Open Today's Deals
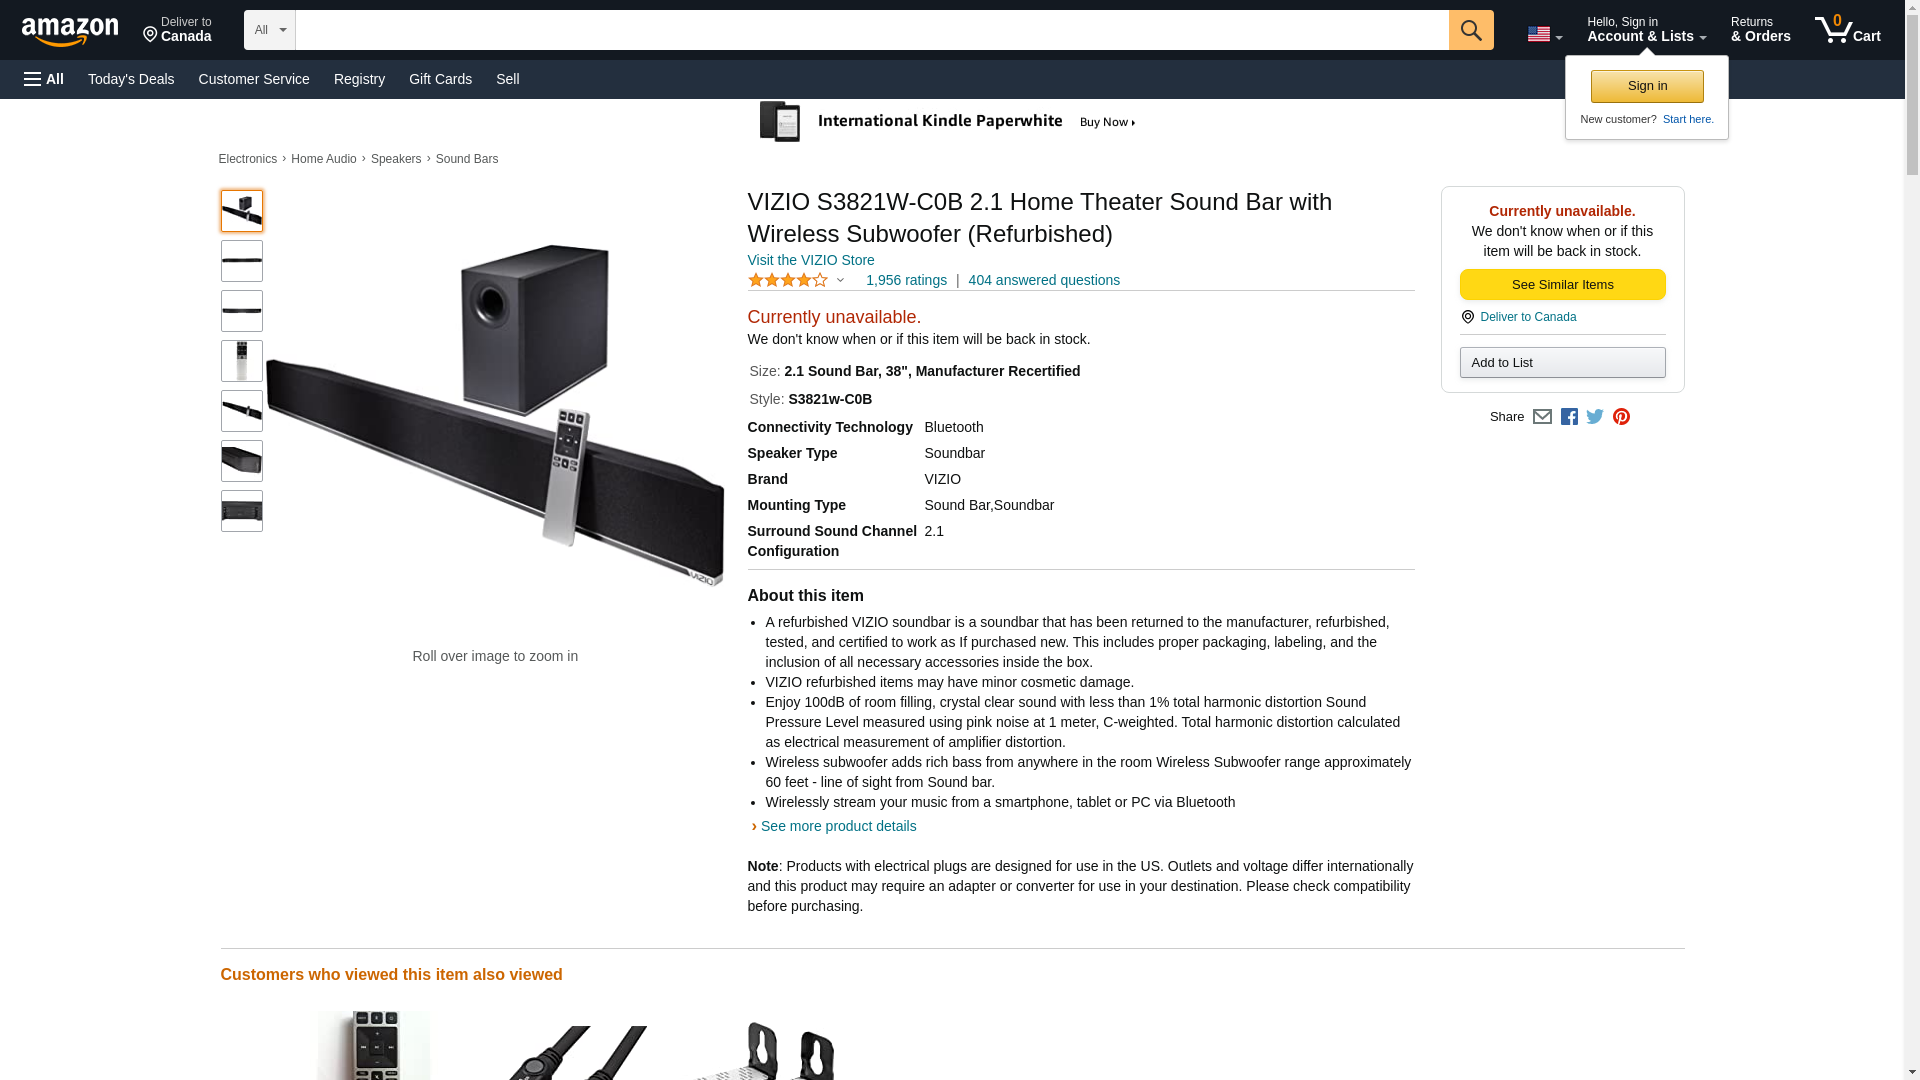Viewport: 1920px width, 1080px height. 131,79
